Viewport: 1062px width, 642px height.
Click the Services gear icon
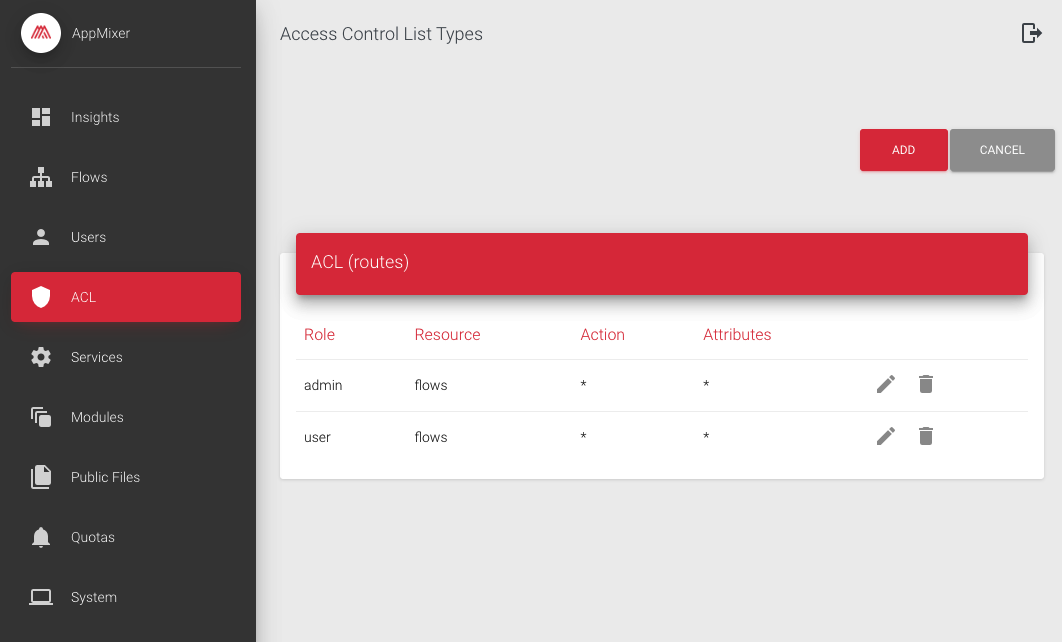pyautogui.click(x=41, y=357)
